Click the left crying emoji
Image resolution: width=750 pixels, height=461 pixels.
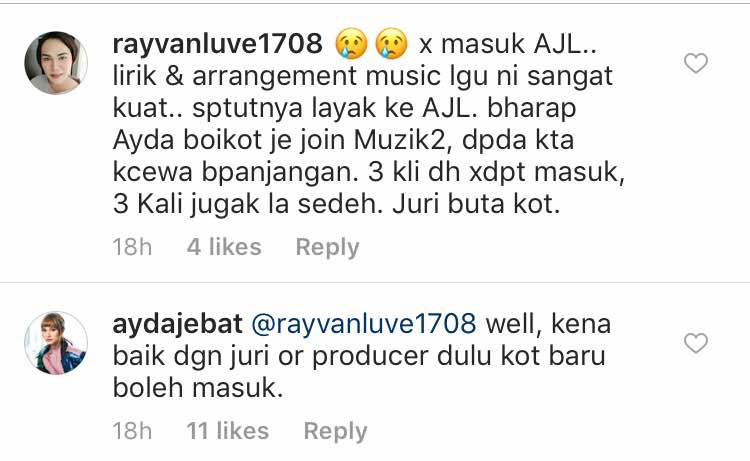click(352, 44)
